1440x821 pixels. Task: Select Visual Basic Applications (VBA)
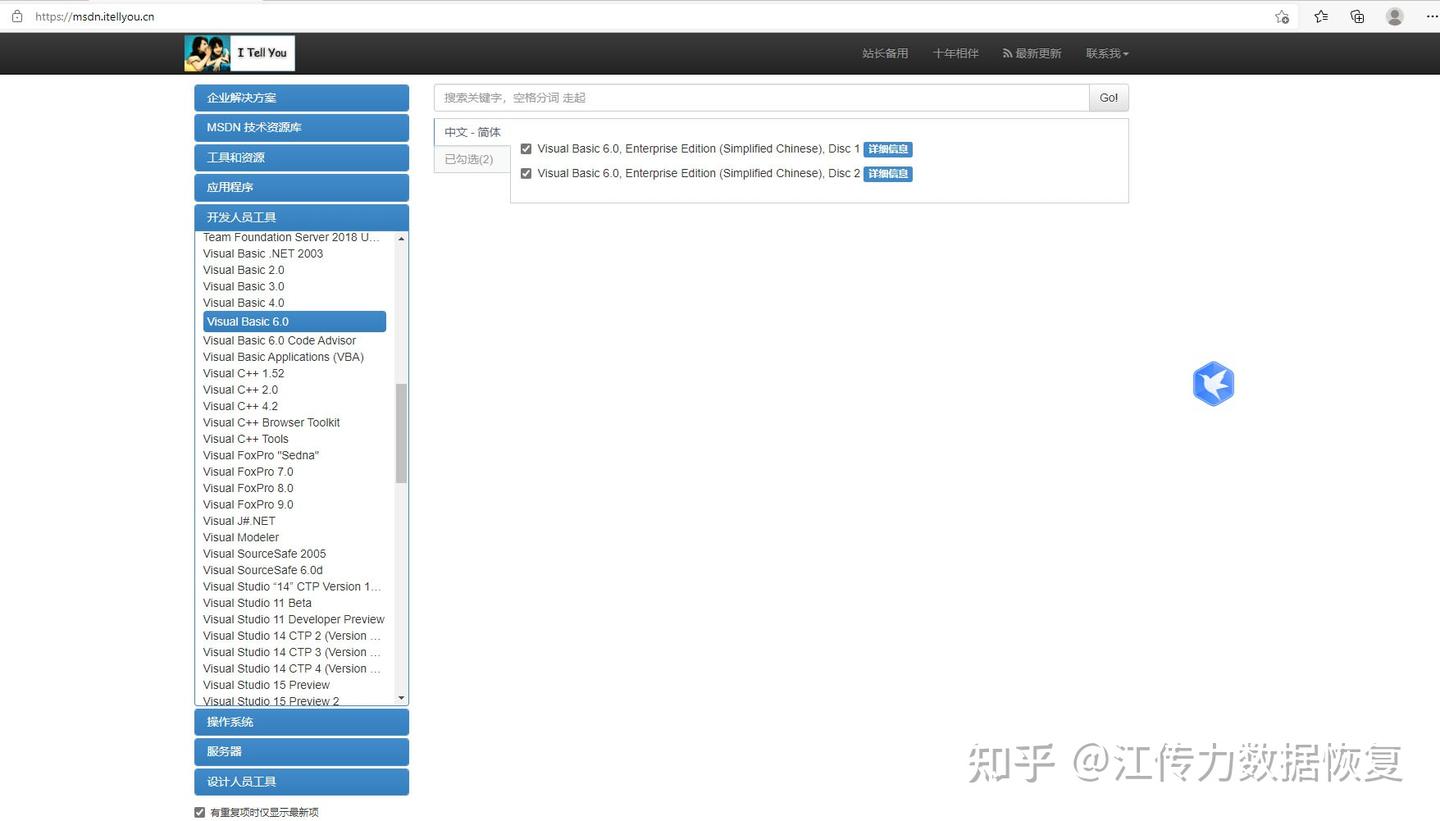pyautogui.click(x=283, y=357)
